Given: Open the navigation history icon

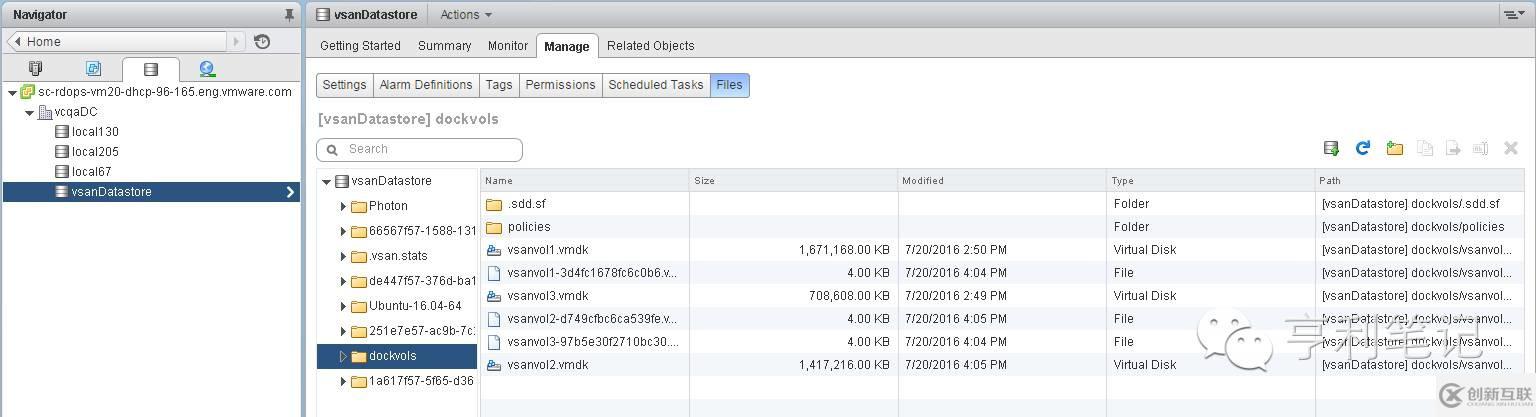Looking at the screenshot, I should tap(262, 41).
